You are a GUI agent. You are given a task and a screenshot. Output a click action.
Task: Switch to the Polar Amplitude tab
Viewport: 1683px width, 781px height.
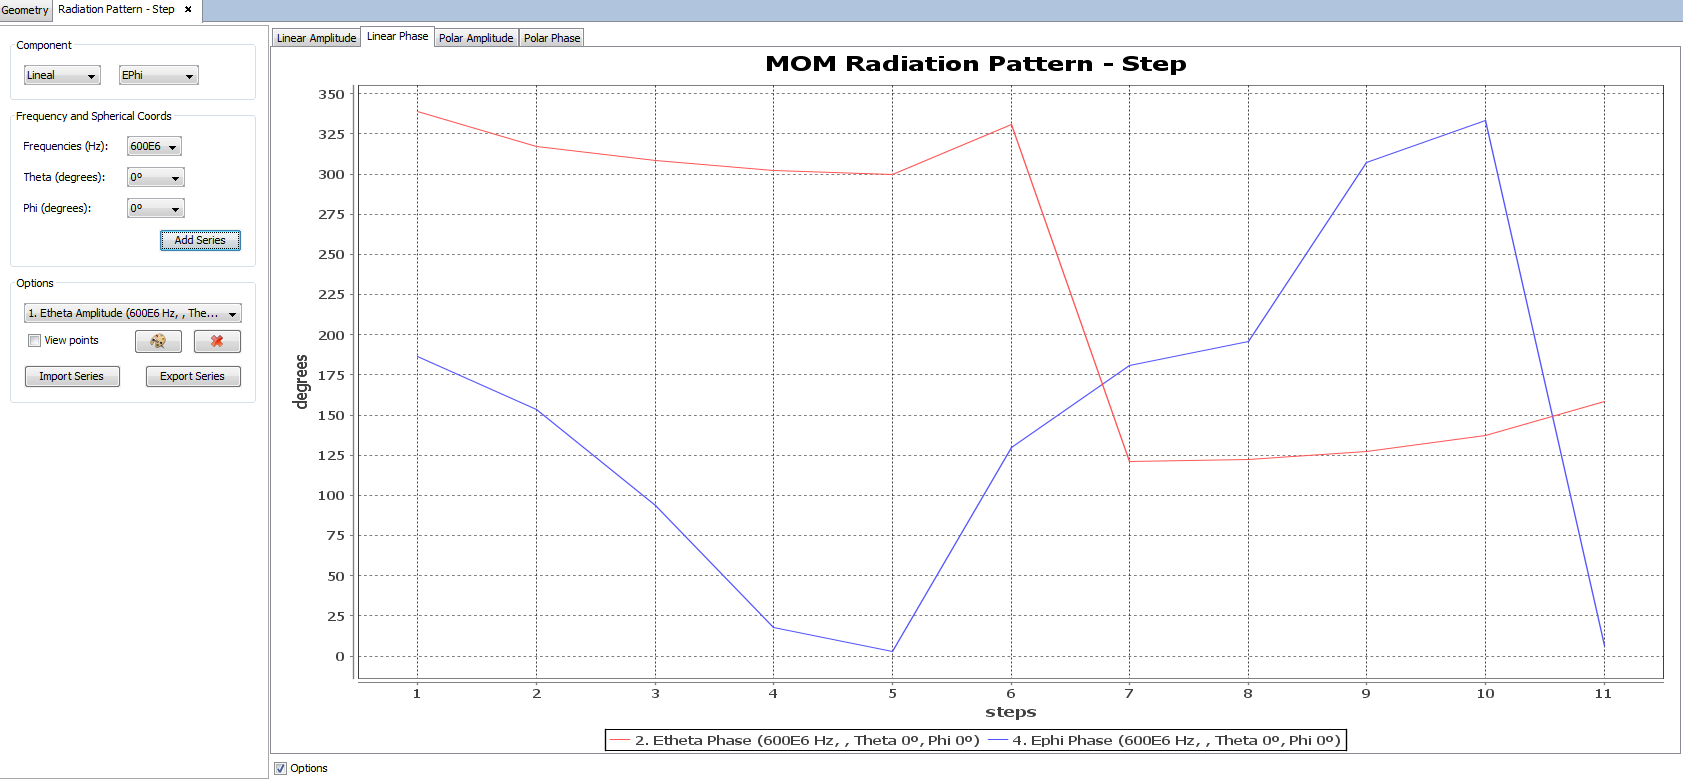click(x=476, y=38)
